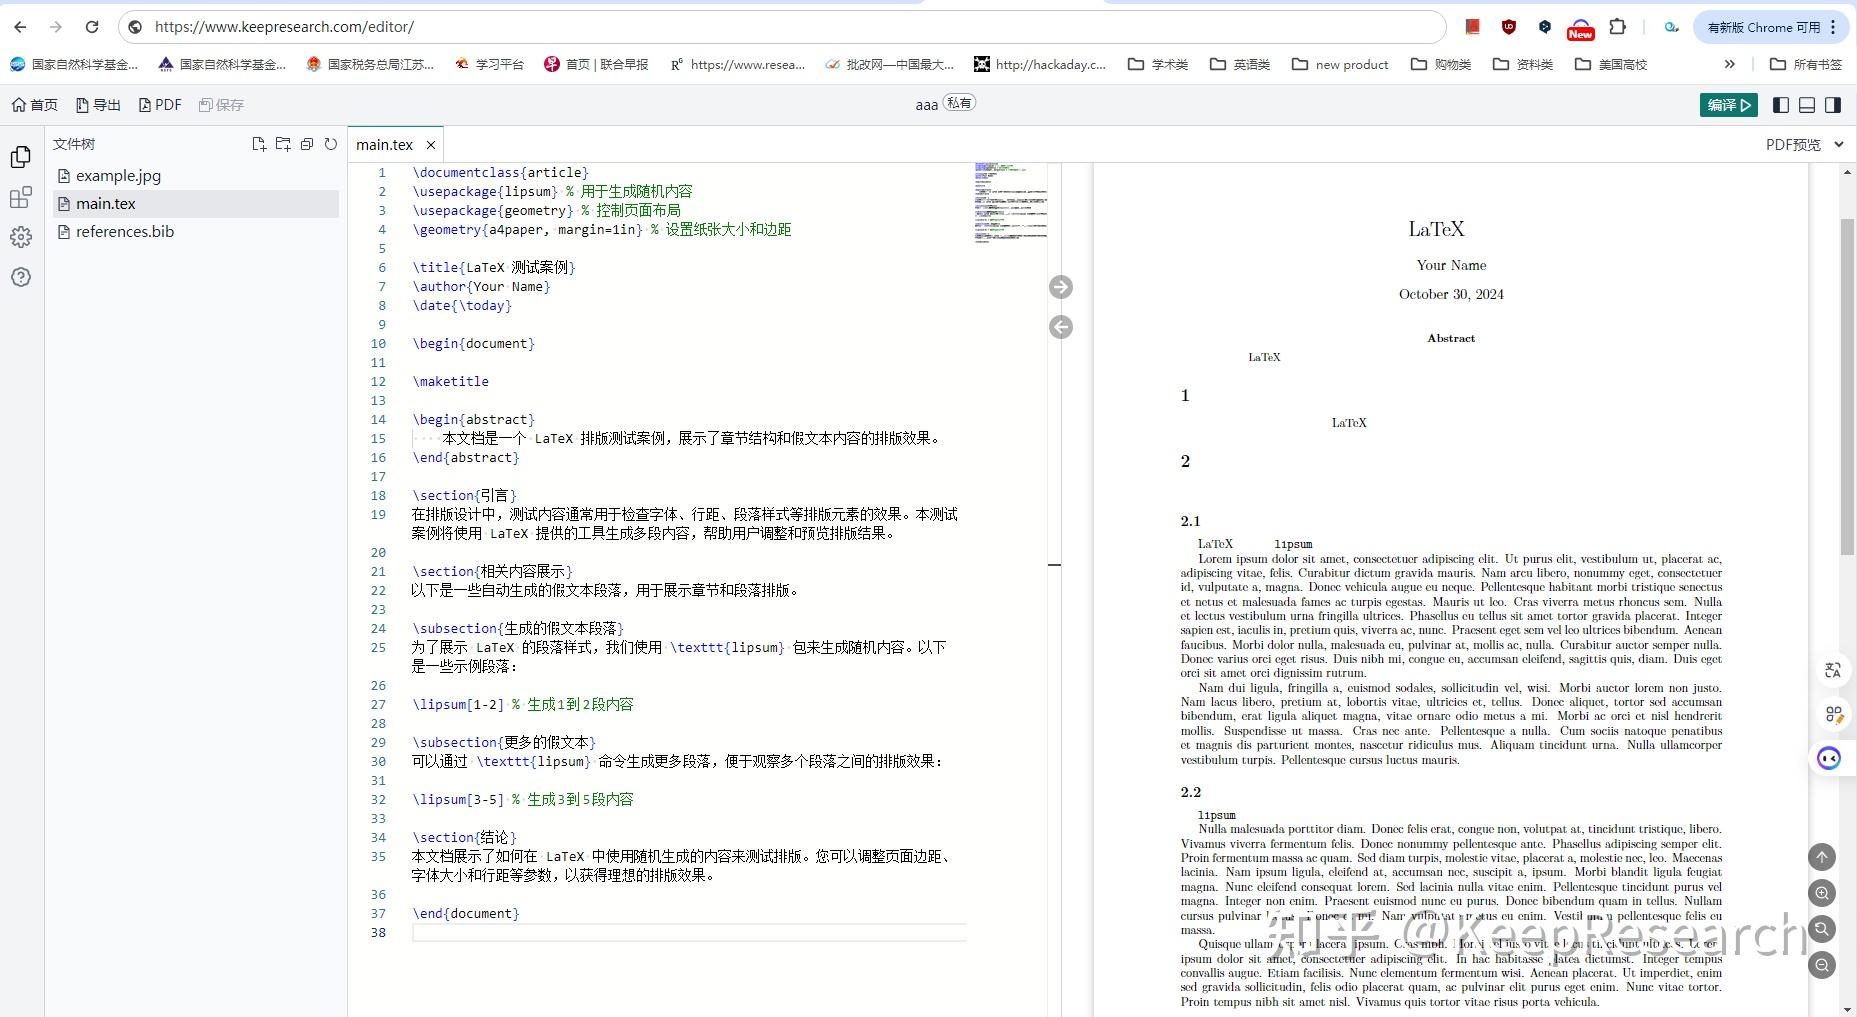Open 首页 from the top toolbar
The width and height of the screenshot is (1857, 1017).
pos(34,104)
